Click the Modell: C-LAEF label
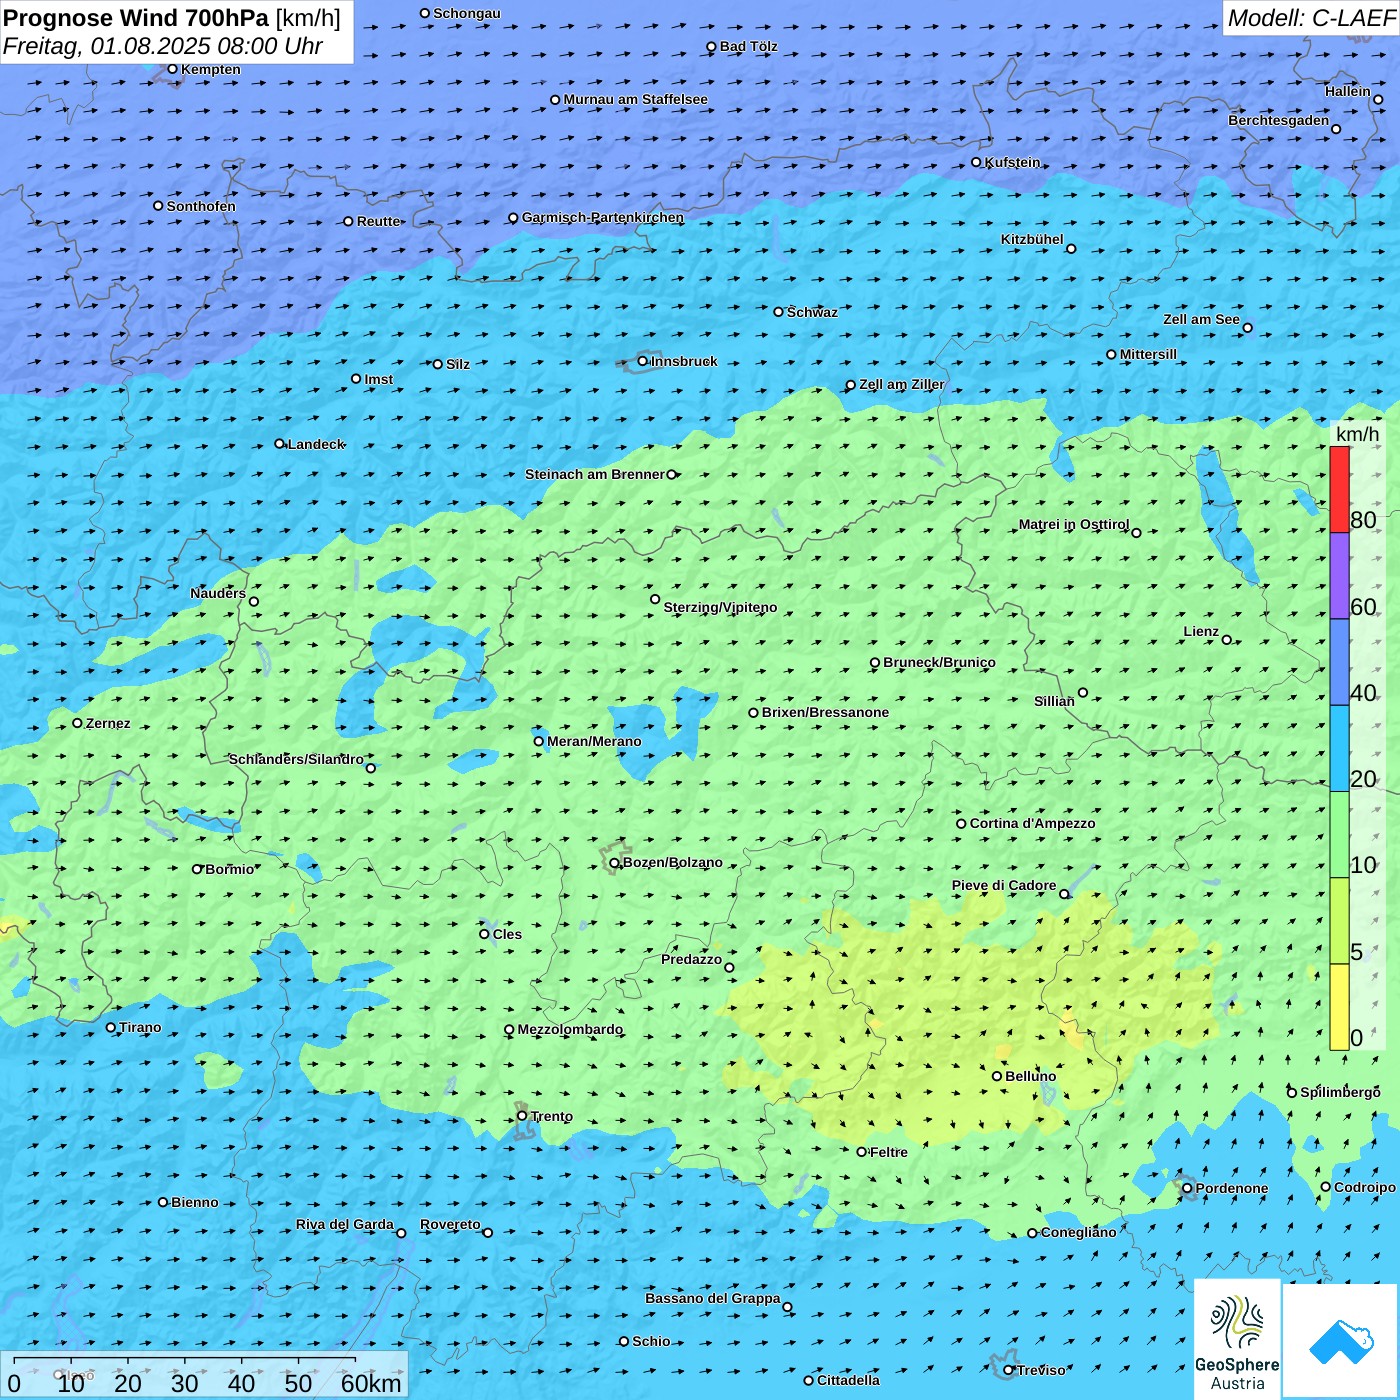Image resolution: width=1400 pixels, height=1400 pixels. (1310, 18)
